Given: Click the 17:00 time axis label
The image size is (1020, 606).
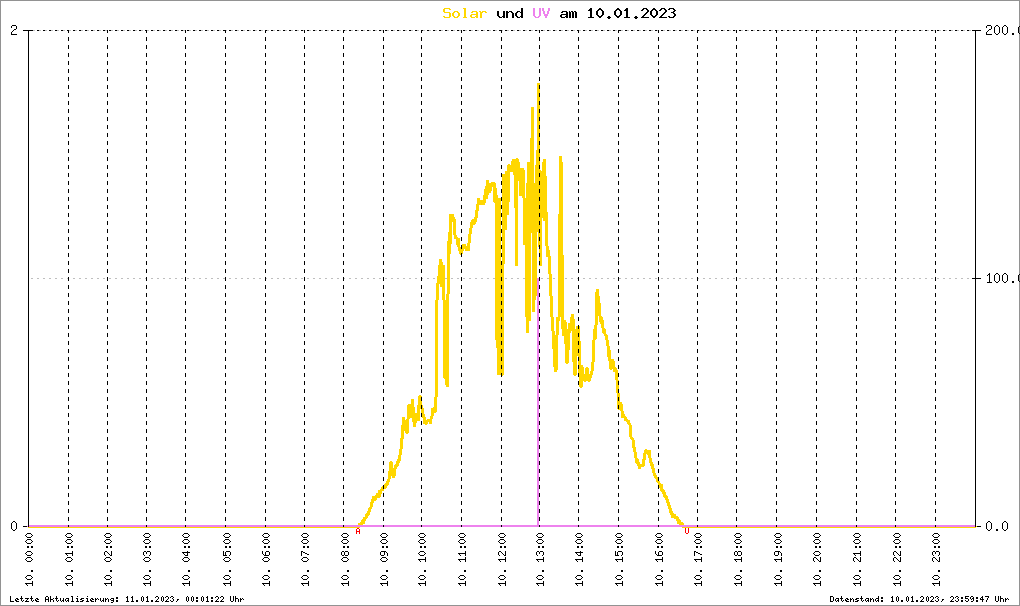Looking at the screenshot, I should tap(699, 559).
